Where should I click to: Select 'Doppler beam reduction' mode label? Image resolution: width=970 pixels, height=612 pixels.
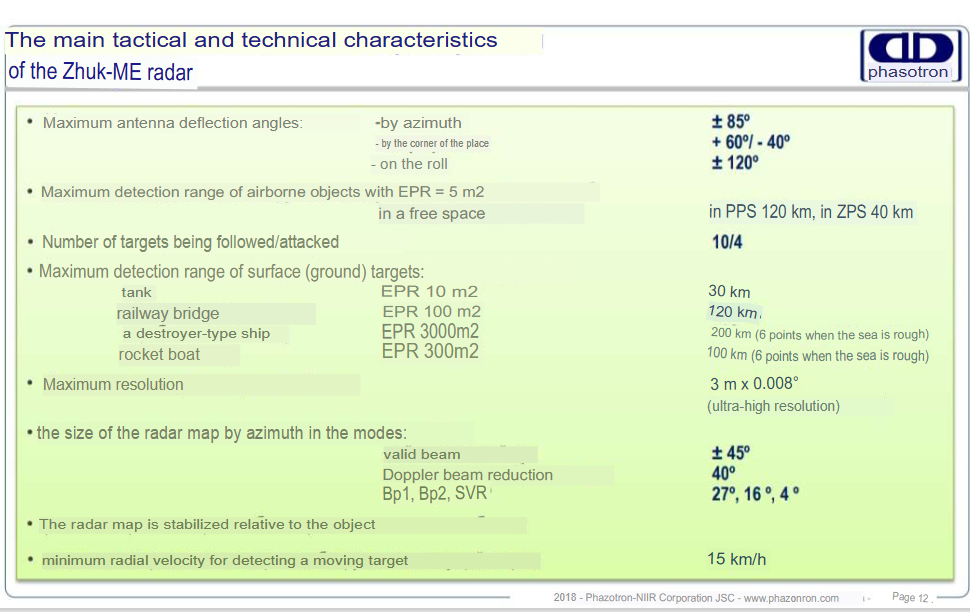468,475
